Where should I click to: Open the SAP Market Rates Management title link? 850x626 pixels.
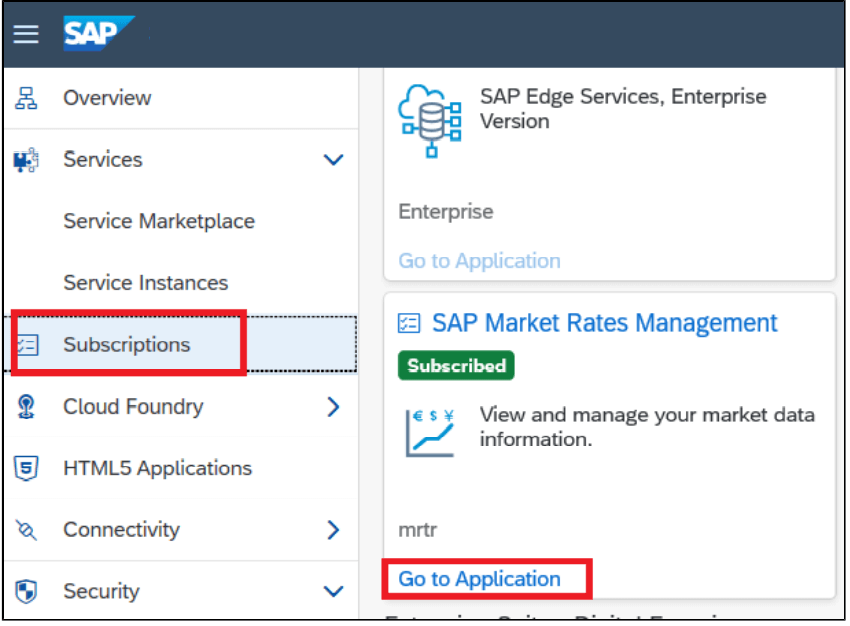[x=604, y=324]
